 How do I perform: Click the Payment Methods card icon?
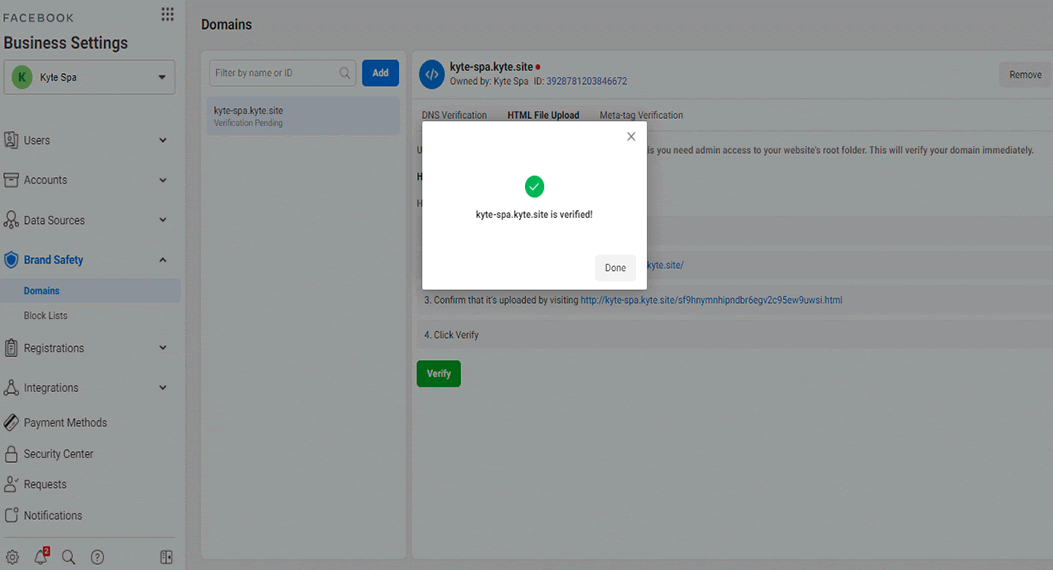pos(11,422)
